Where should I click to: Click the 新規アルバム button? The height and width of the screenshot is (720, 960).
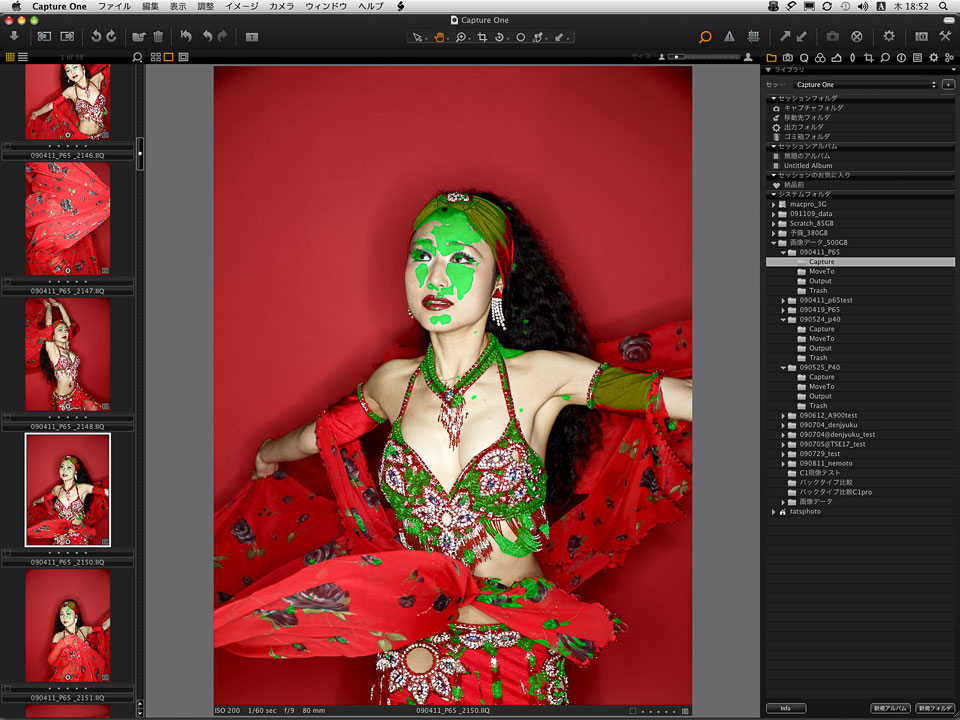pyautogui.click(x=890, y=708)
